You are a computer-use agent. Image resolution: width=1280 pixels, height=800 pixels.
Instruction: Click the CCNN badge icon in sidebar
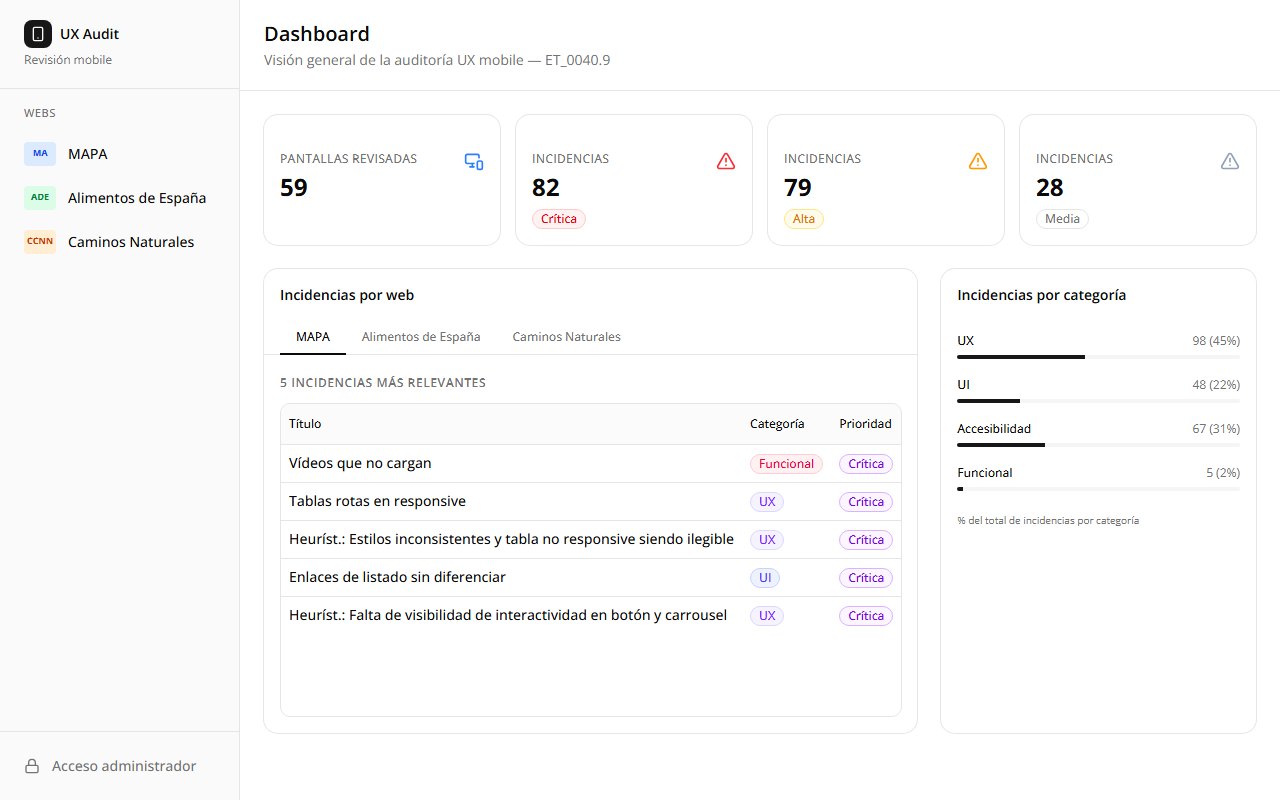40,242
